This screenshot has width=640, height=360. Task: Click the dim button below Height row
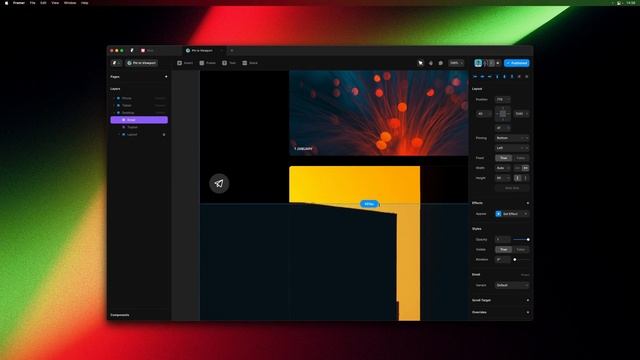tap(512, 188)
